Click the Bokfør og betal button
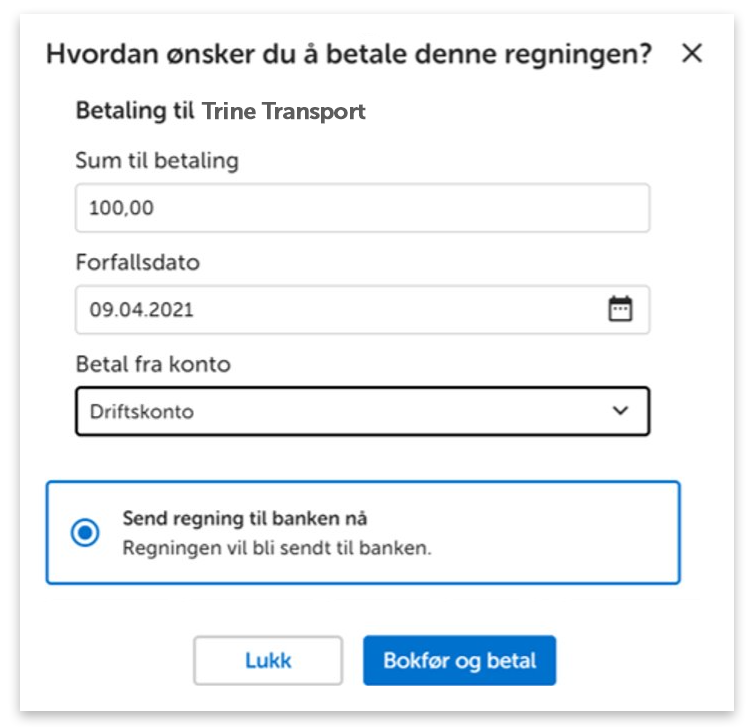 (459, 661)
